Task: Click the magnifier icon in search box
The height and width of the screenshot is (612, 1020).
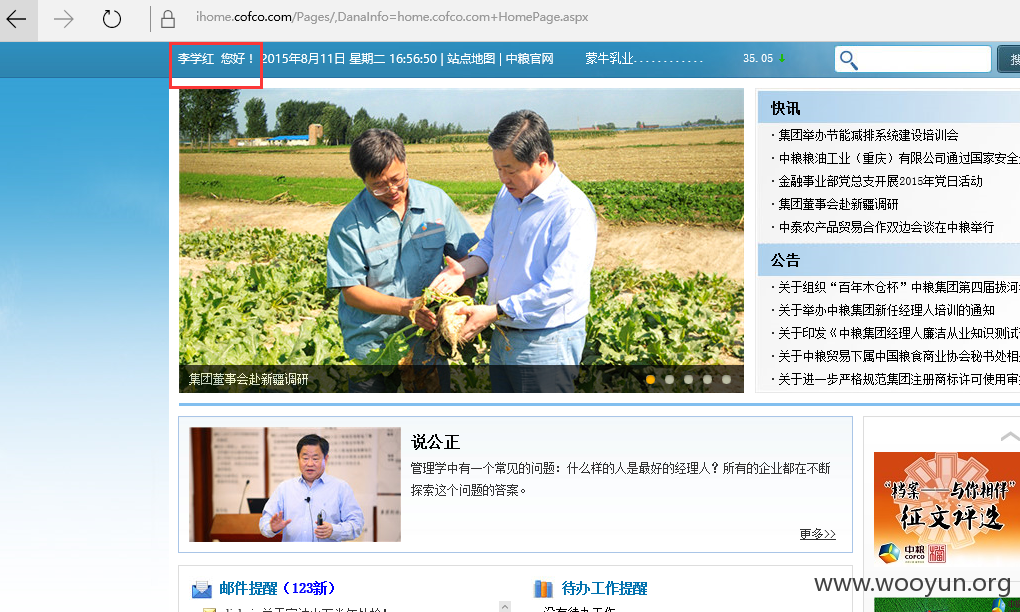Action: pos(848,60)
